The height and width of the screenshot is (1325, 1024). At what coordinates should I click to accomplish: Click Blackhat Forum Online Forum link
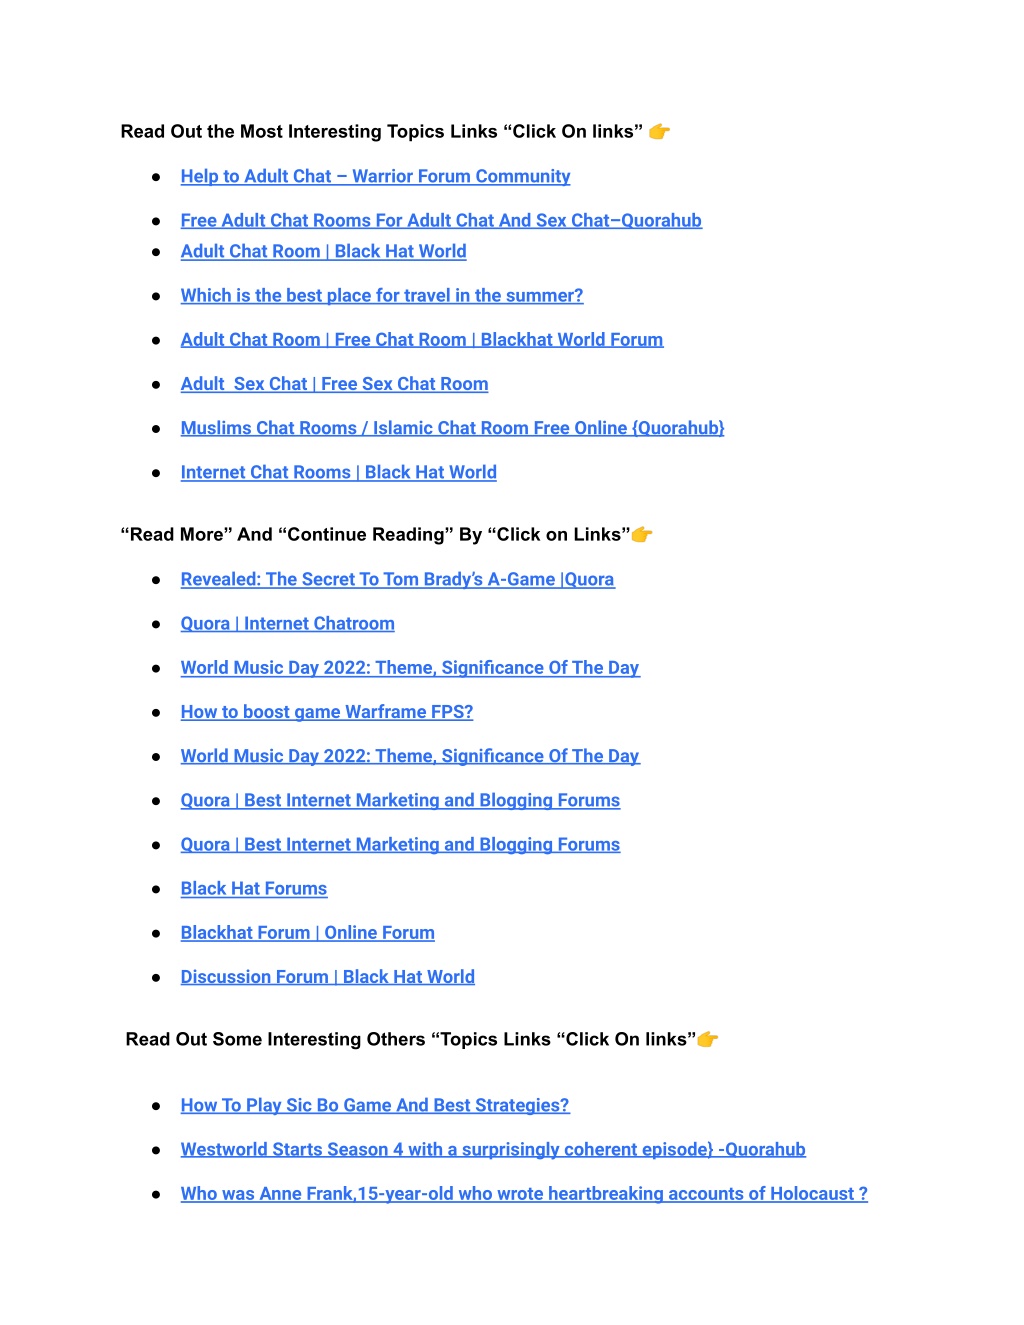point(308,933)
